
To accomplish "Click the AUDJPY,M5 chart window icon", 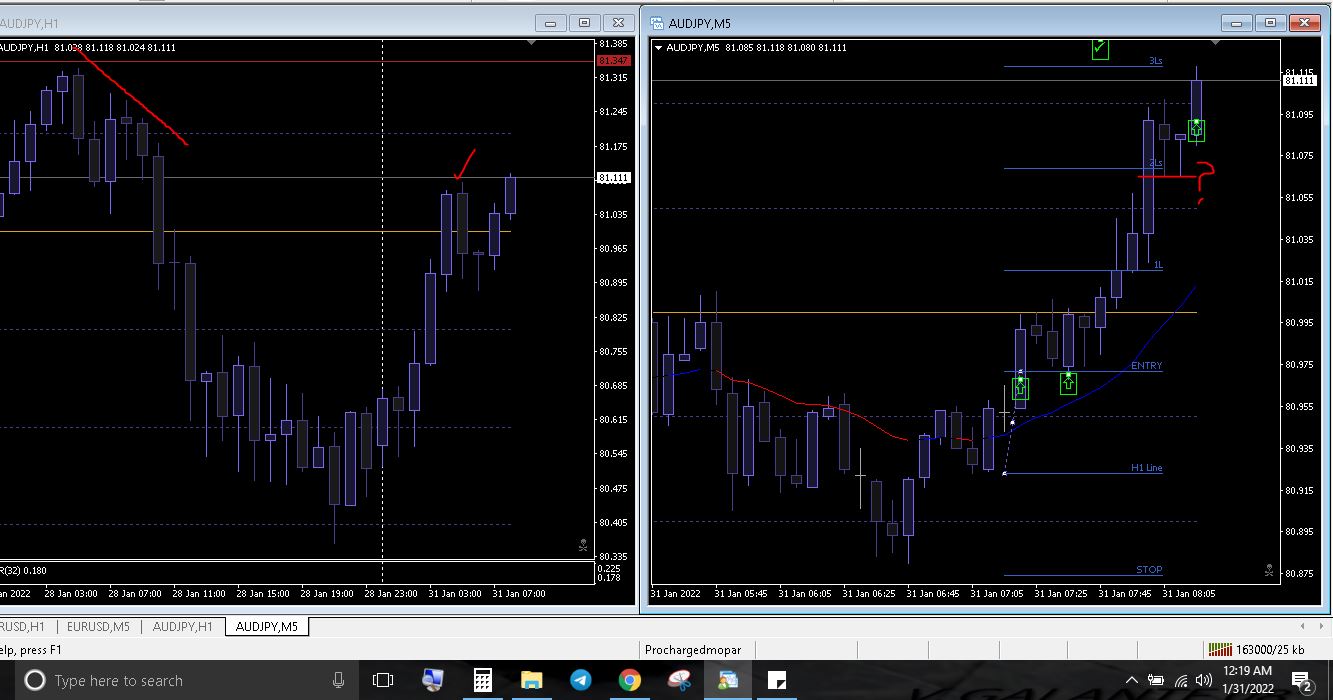I will pos(657,23).
